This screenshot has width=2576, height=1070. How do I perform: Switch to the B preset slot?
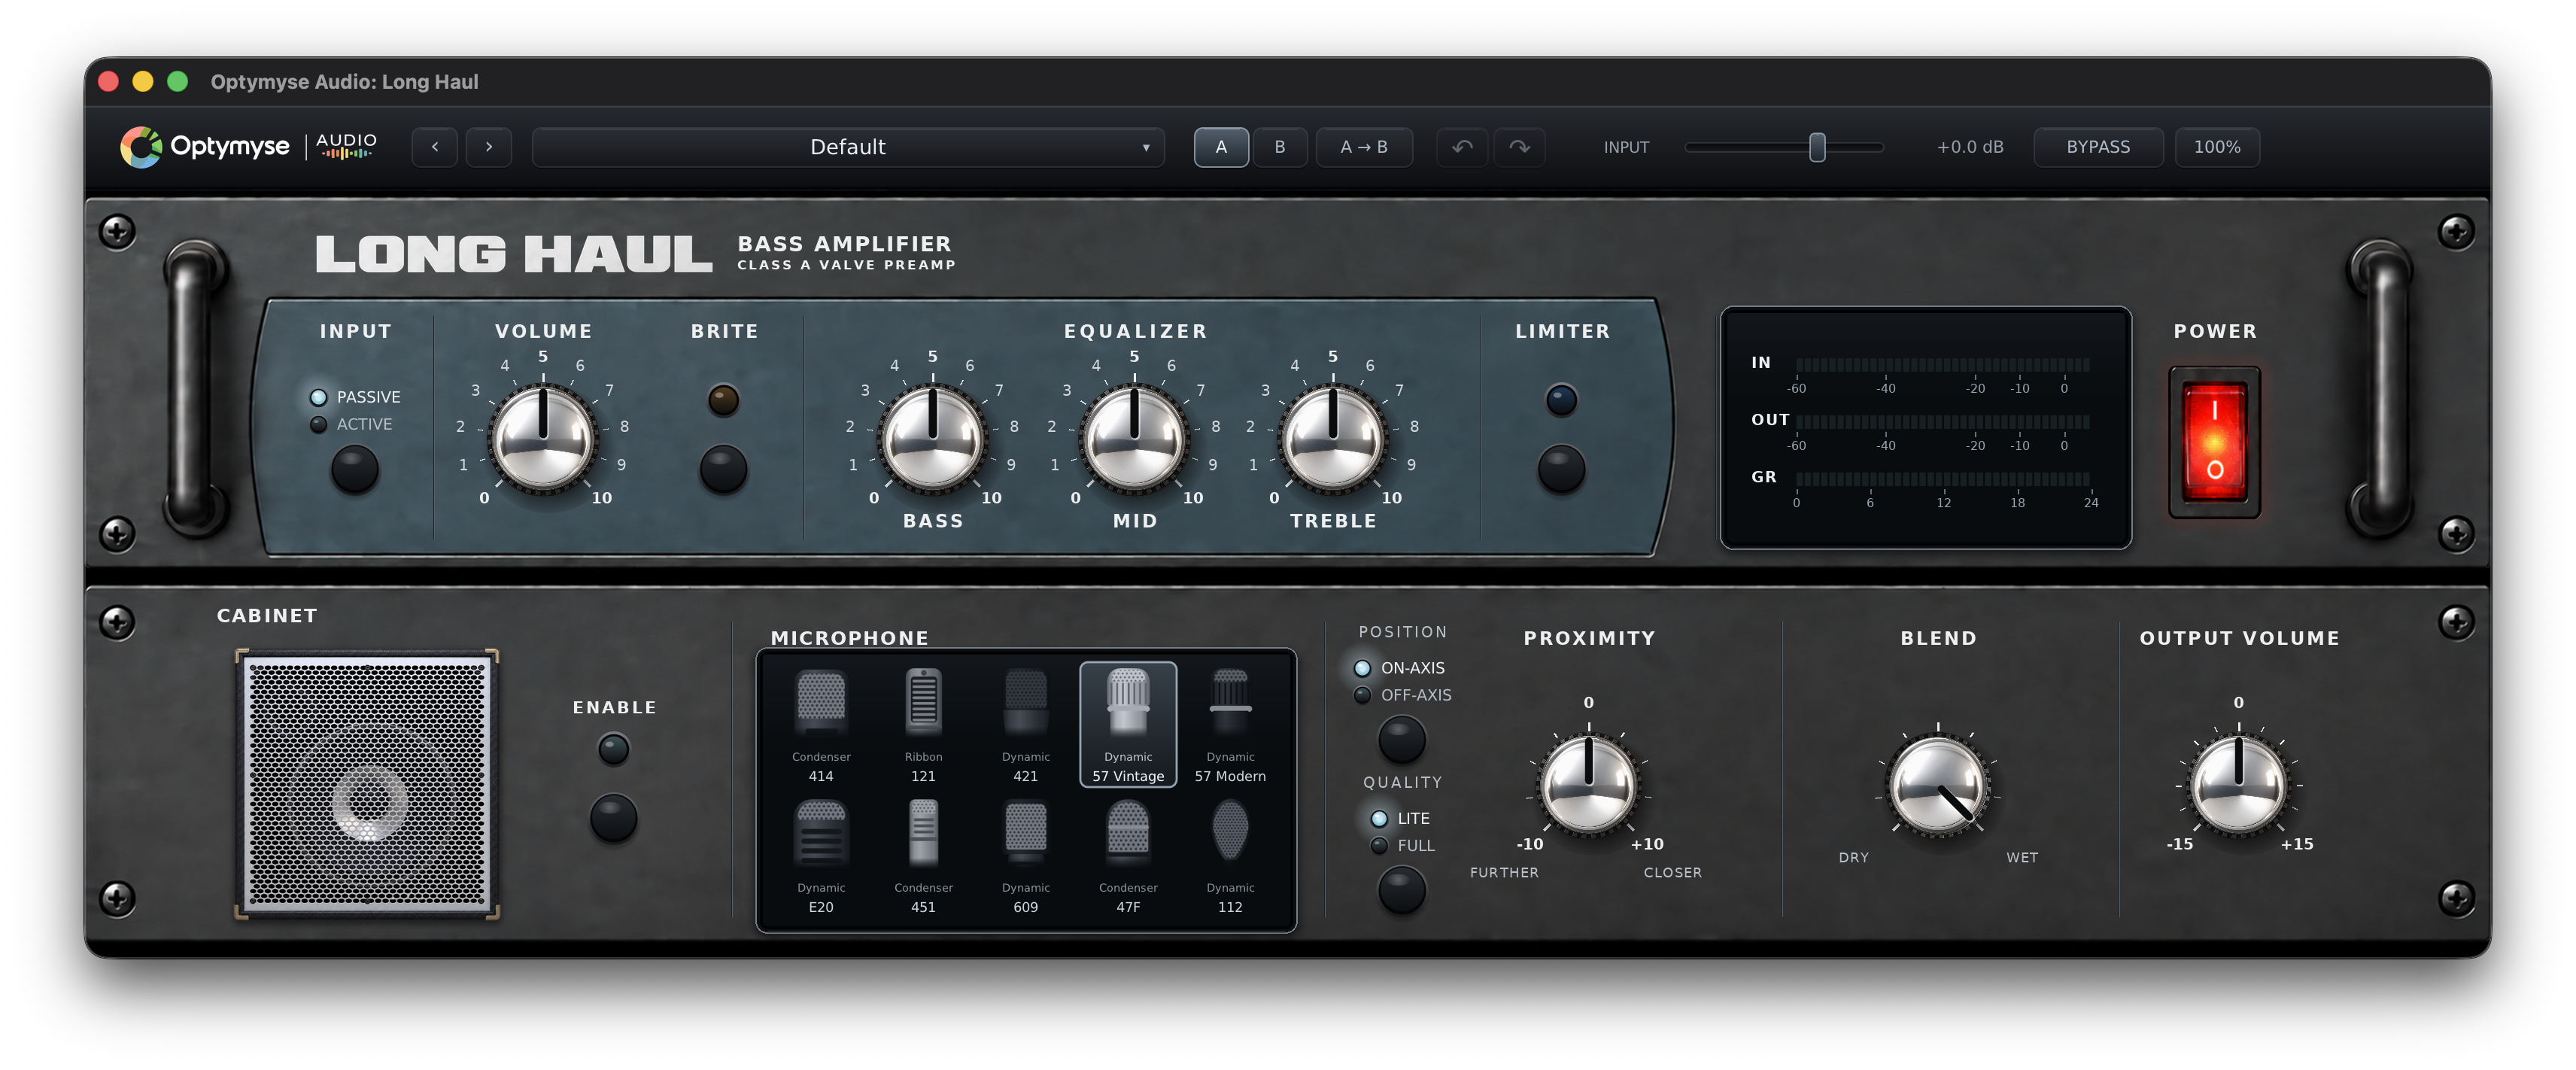click(1279, 147)
